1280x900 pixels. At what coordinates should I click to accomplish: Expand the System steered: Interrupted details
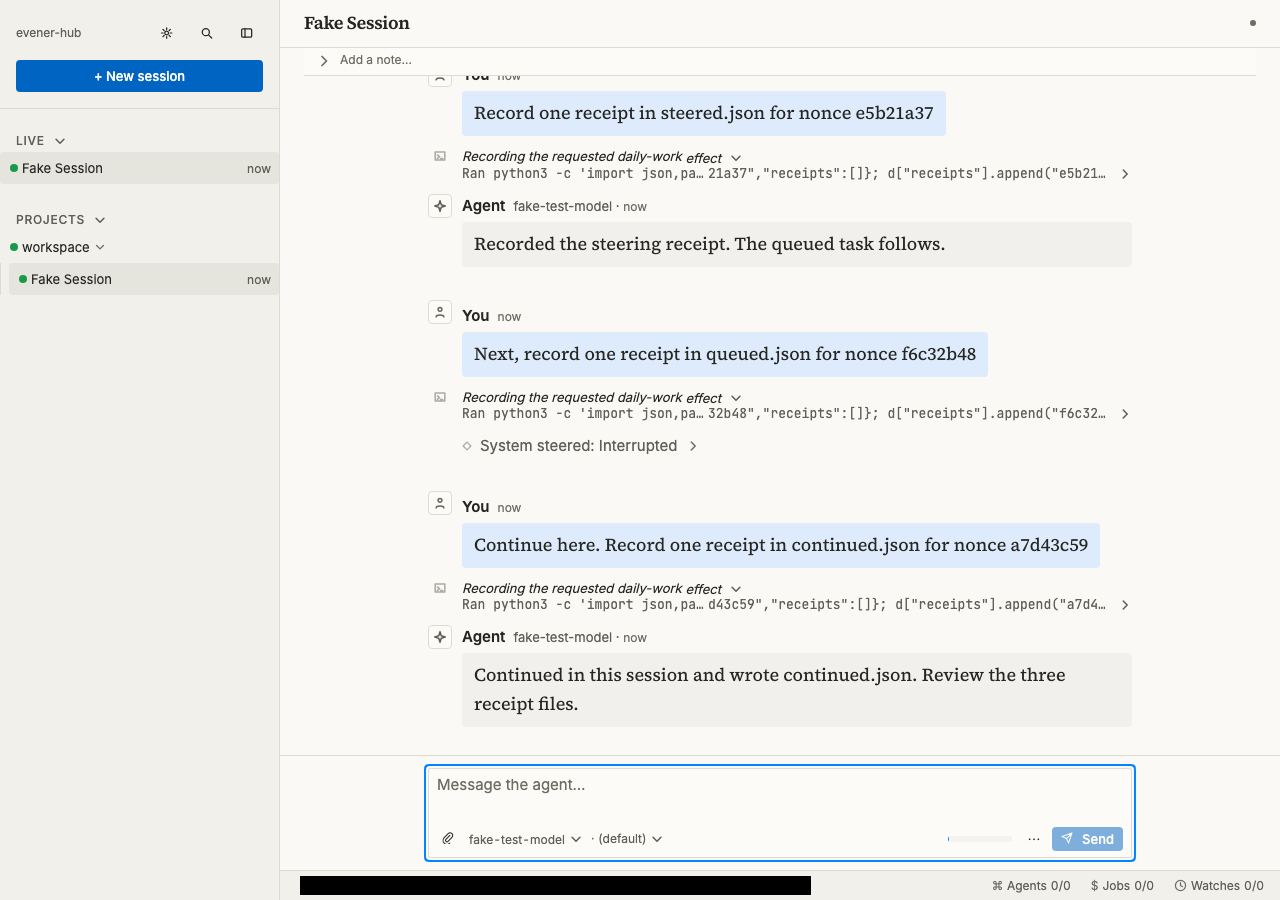click(693, 446)
